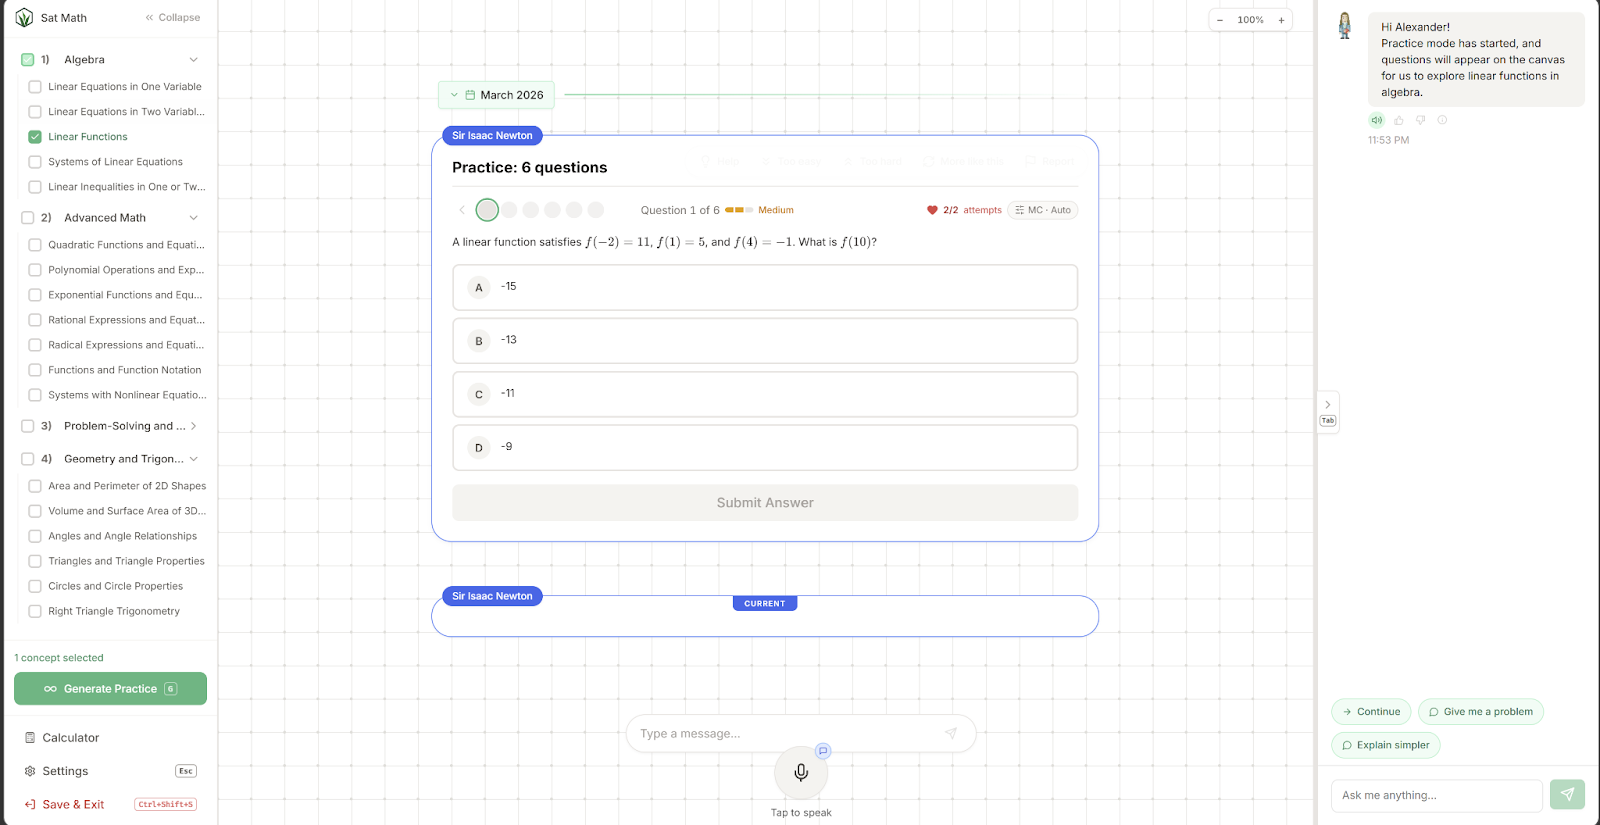Click 'Practice: 6 questions' heading
Screen dimensions: 1600x825
[530, 167]
